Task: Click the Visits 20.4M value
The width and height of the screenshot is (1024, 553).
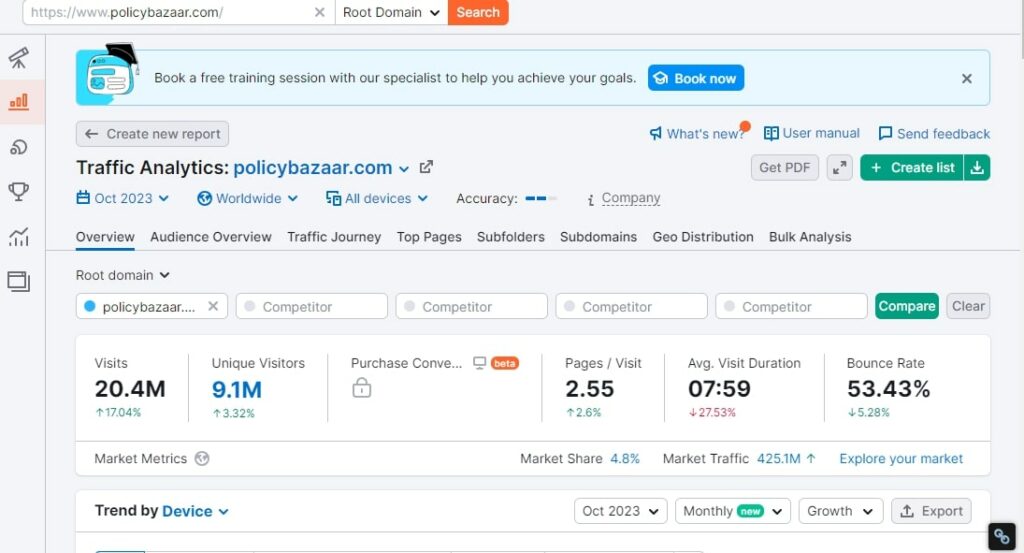Action: pyautogui.click(x=130, y=389)
